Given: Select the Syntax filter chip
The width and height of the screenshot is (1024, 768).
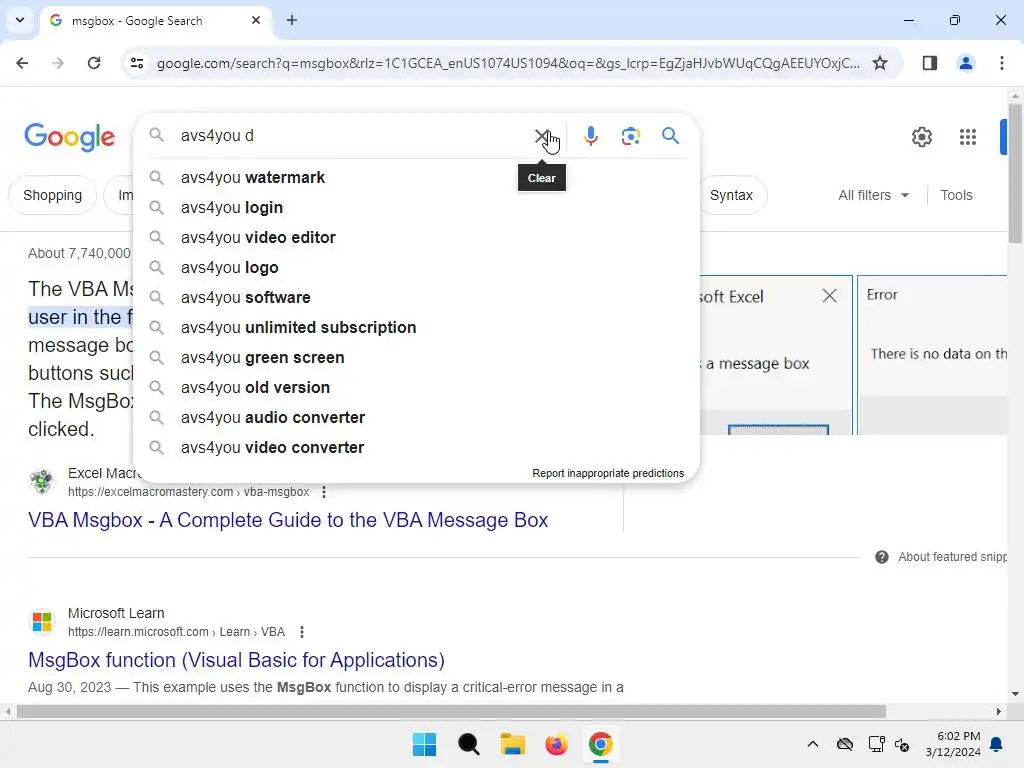Looking at the screenshot, I should point(731,195).
